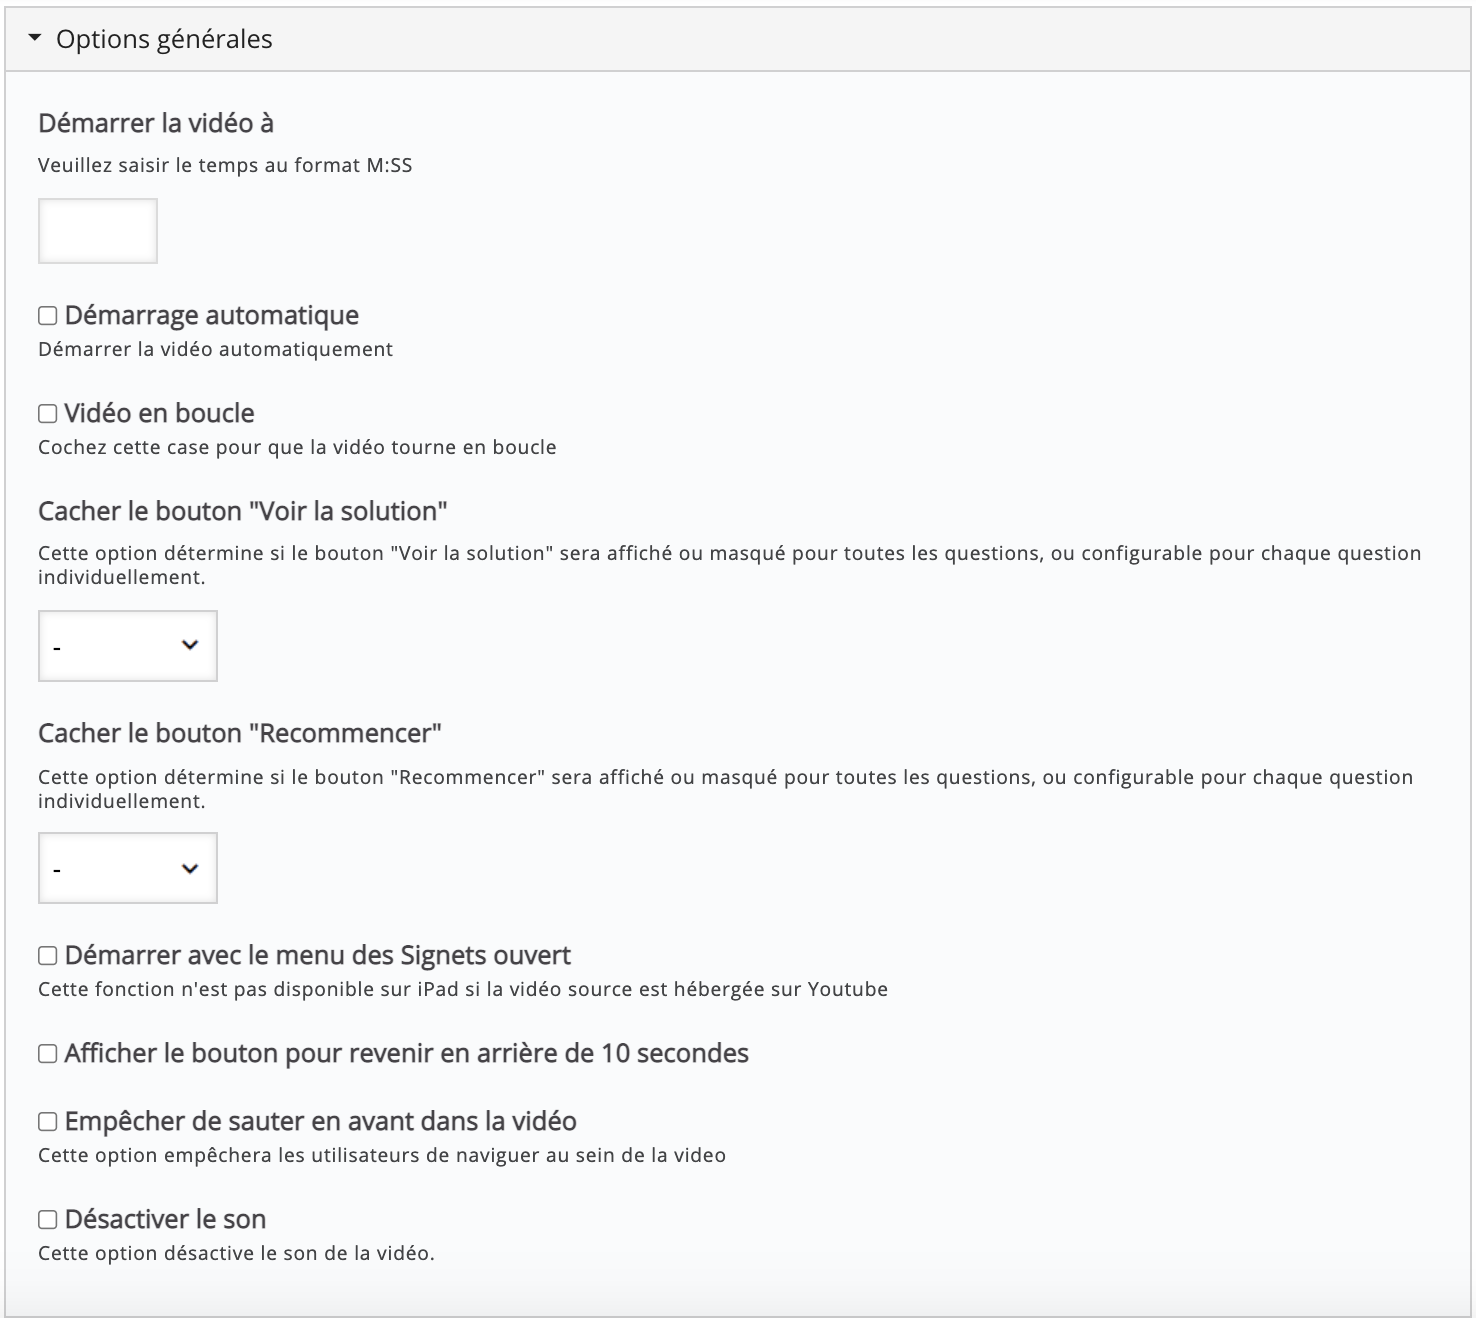Focus the video start time input field
The height and width of the screenshot is (1318, 1476).
(x=98, y=231)
